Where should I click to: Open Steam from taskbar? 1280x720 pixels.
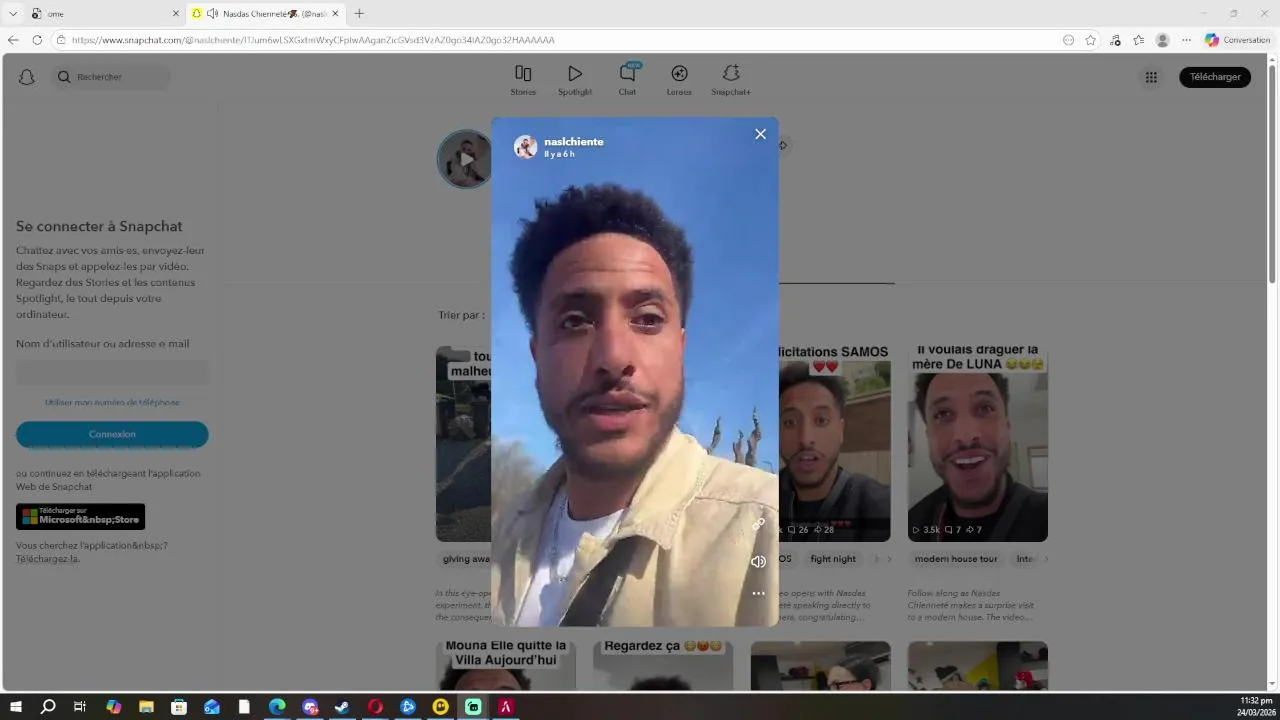342,707
